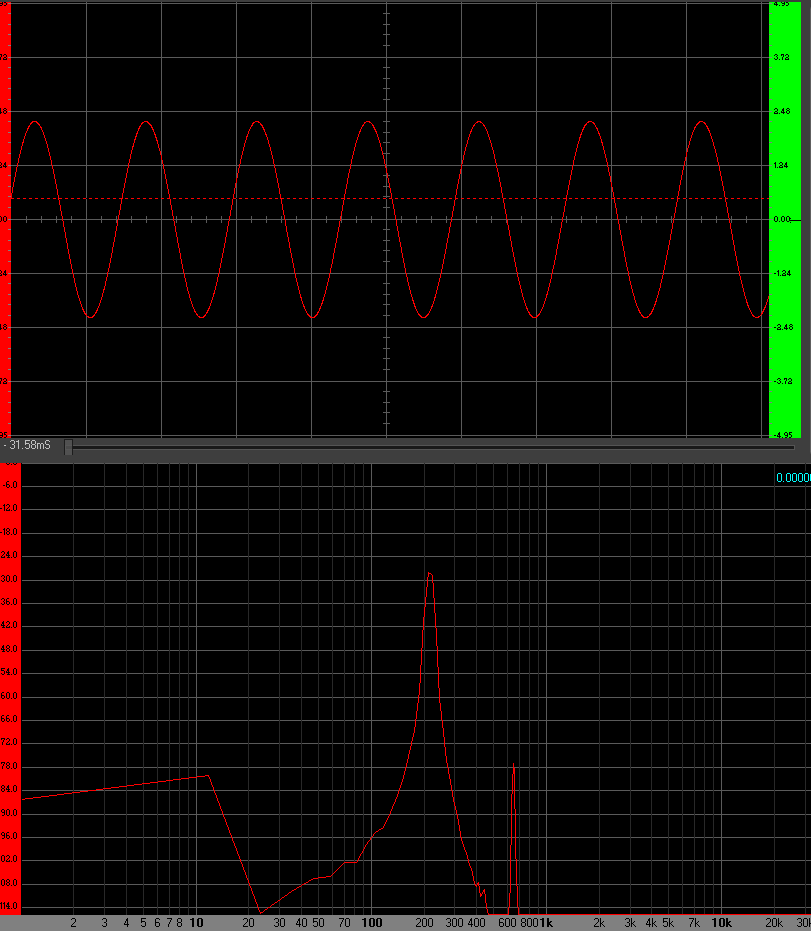Click the 20k label on the frequency axis
Image resolution: width=811 pixels, height=931 pixels.
773,922
